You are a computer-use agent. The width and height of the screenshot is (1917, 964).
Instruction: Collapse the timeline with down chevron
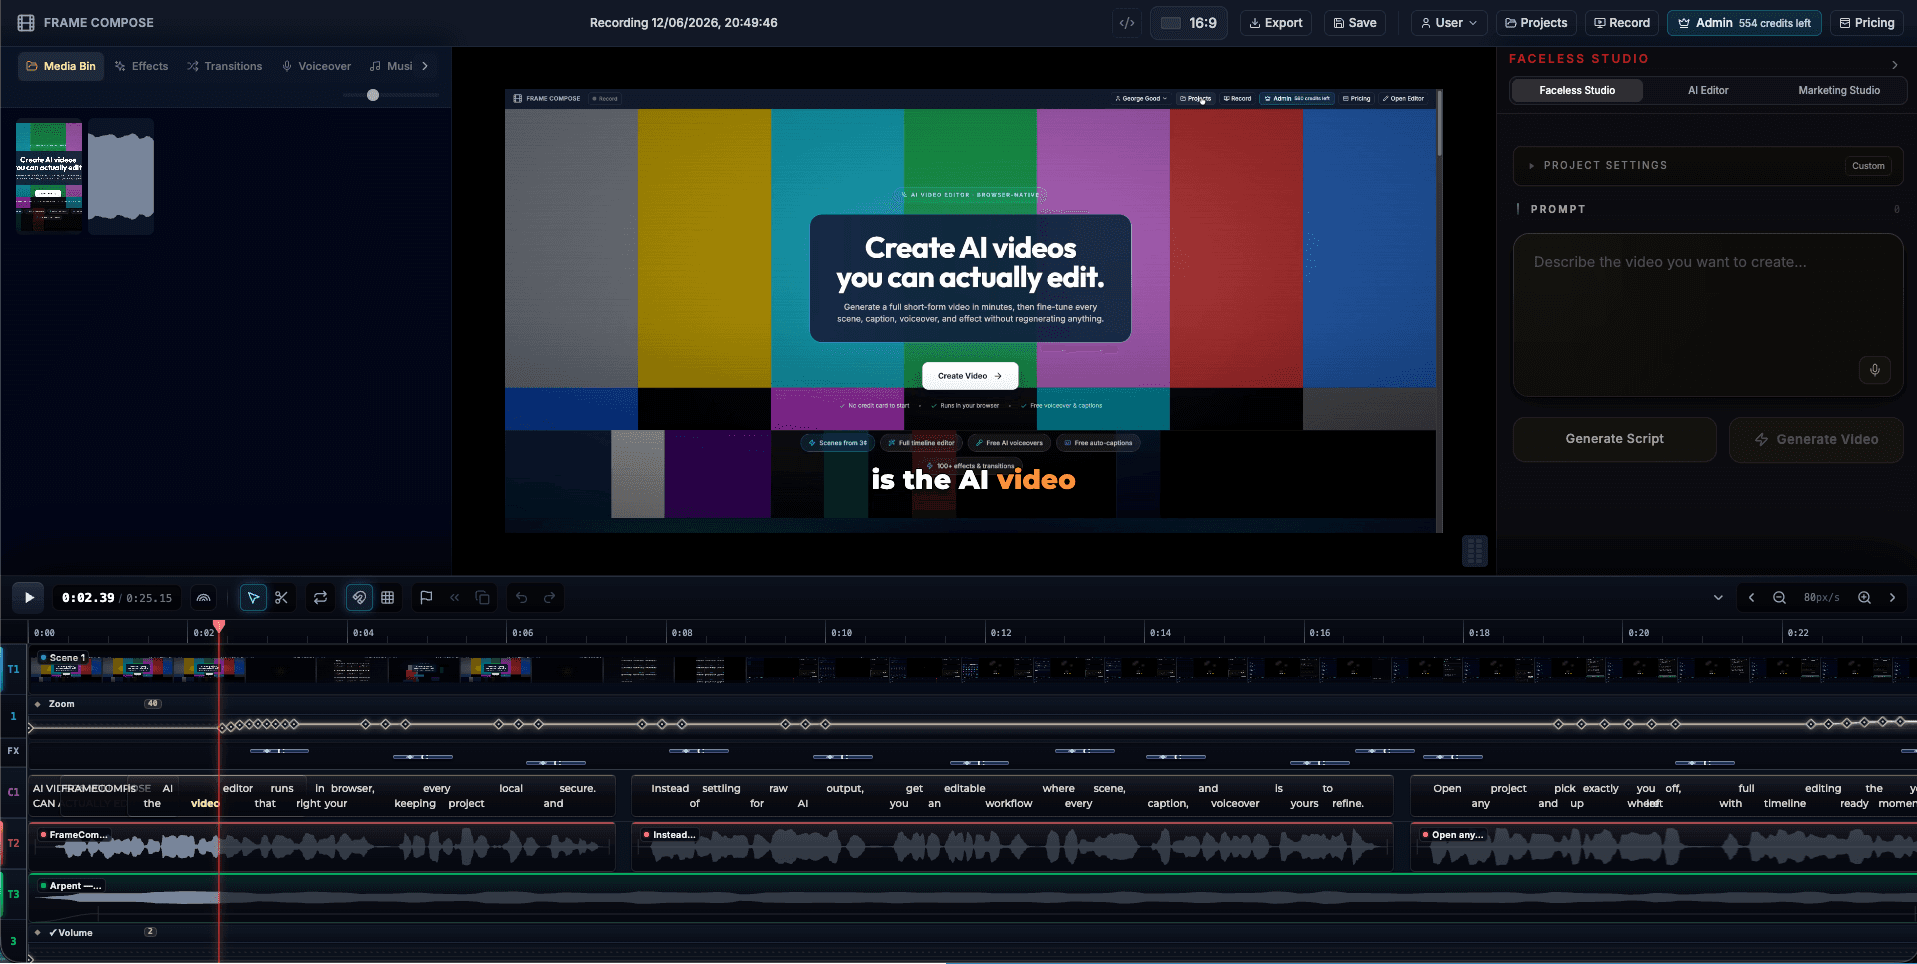1718,598
